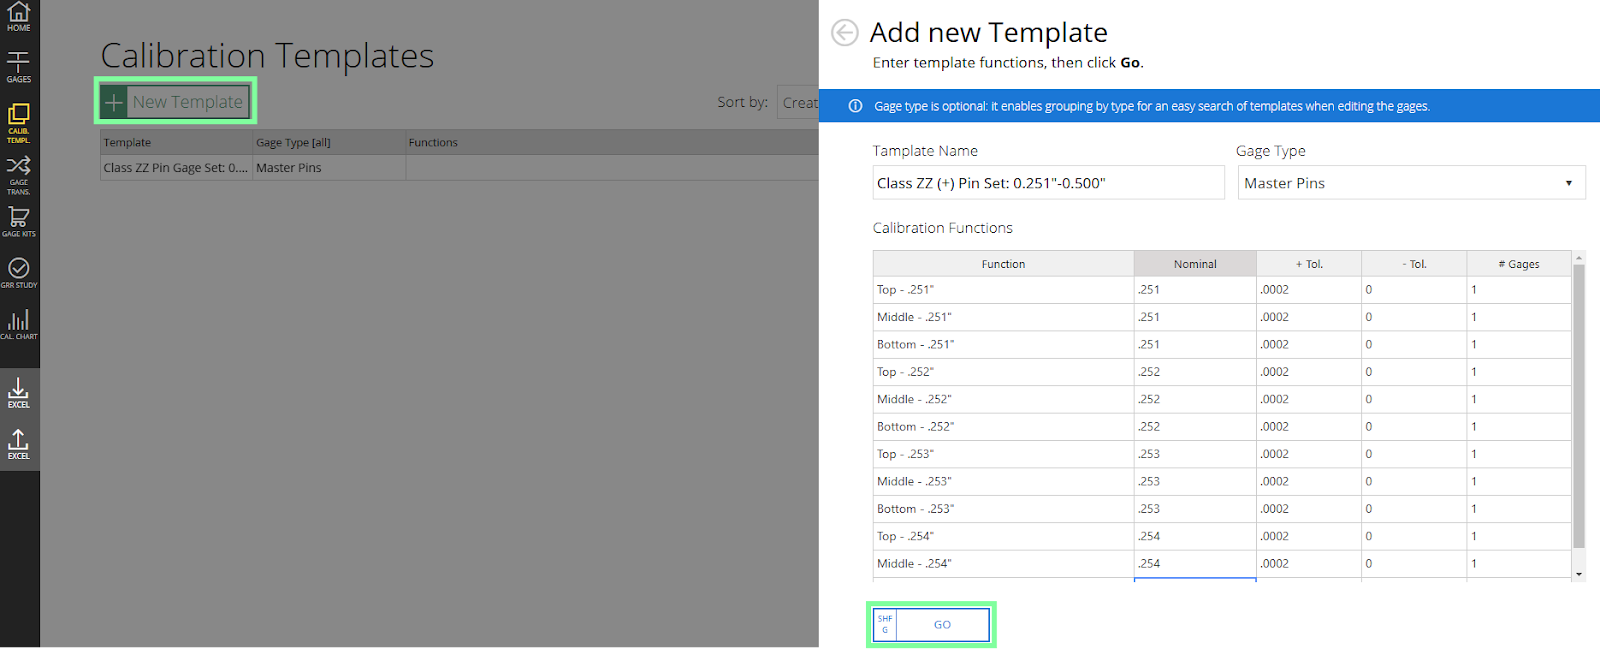Click the 'Top - .253"' function cell
The width and height of the screenshot is (1600, 649).
coord(1003,454)
